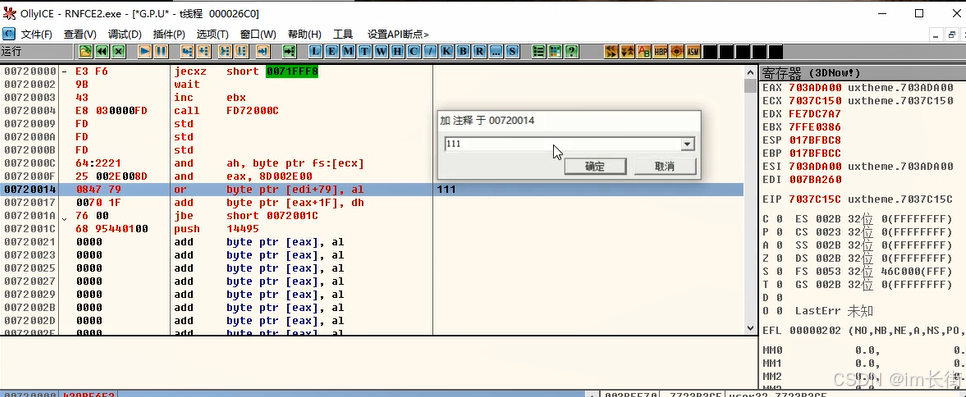
Task: Open Patches window via slash button
Action: tap(431, 51)
